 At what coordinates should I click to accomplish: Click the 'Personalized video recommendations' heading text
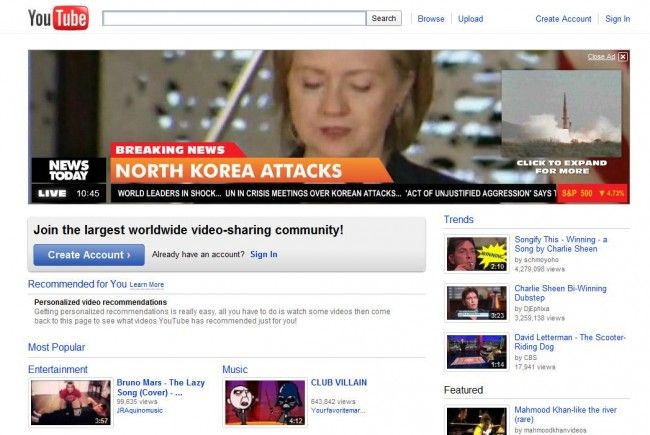coord(101,302)
